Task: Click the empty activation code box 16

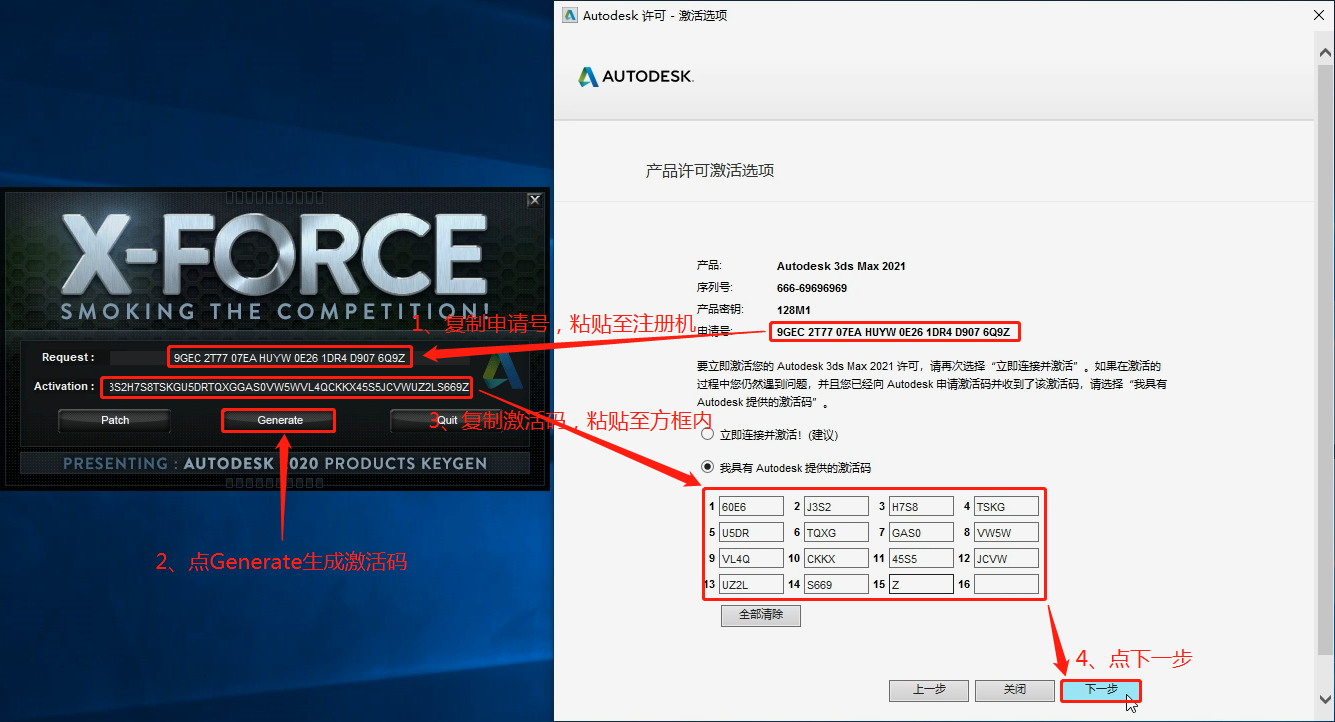Action: pyautogui.click(x=1006, y=585)
